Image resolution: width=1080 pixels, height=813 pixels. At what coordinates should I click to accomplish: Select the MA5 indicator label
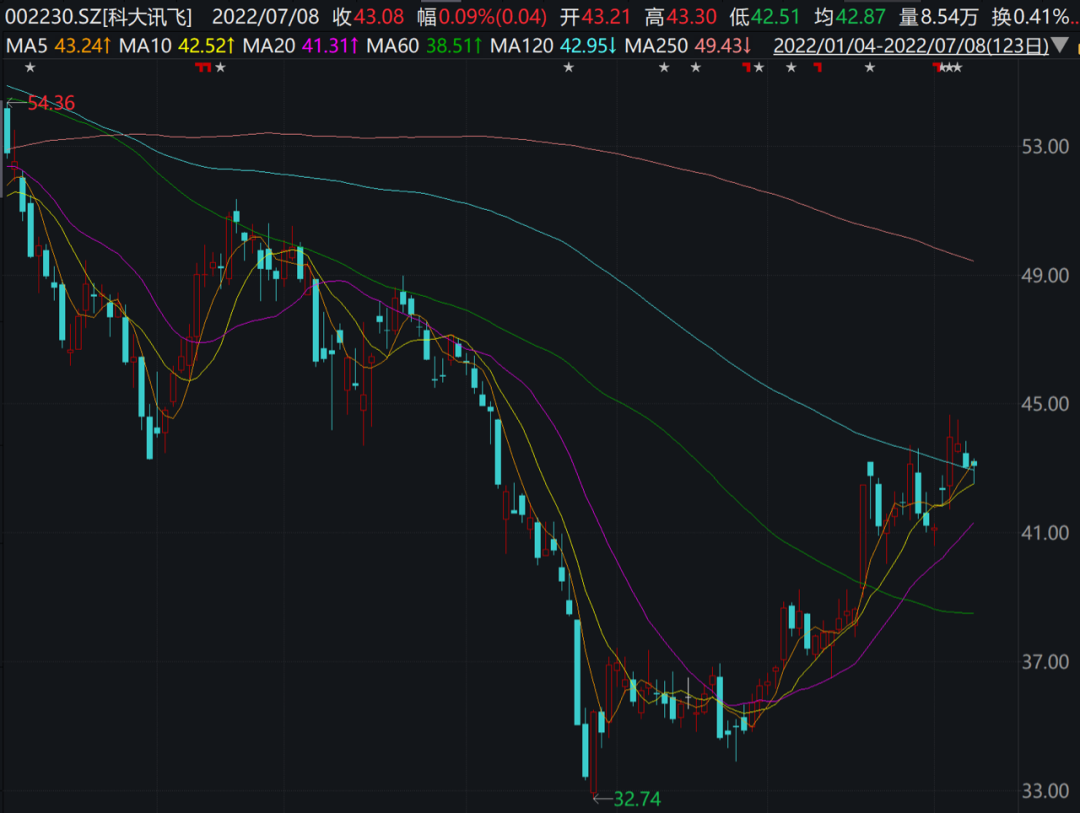(x=26, y=46)
